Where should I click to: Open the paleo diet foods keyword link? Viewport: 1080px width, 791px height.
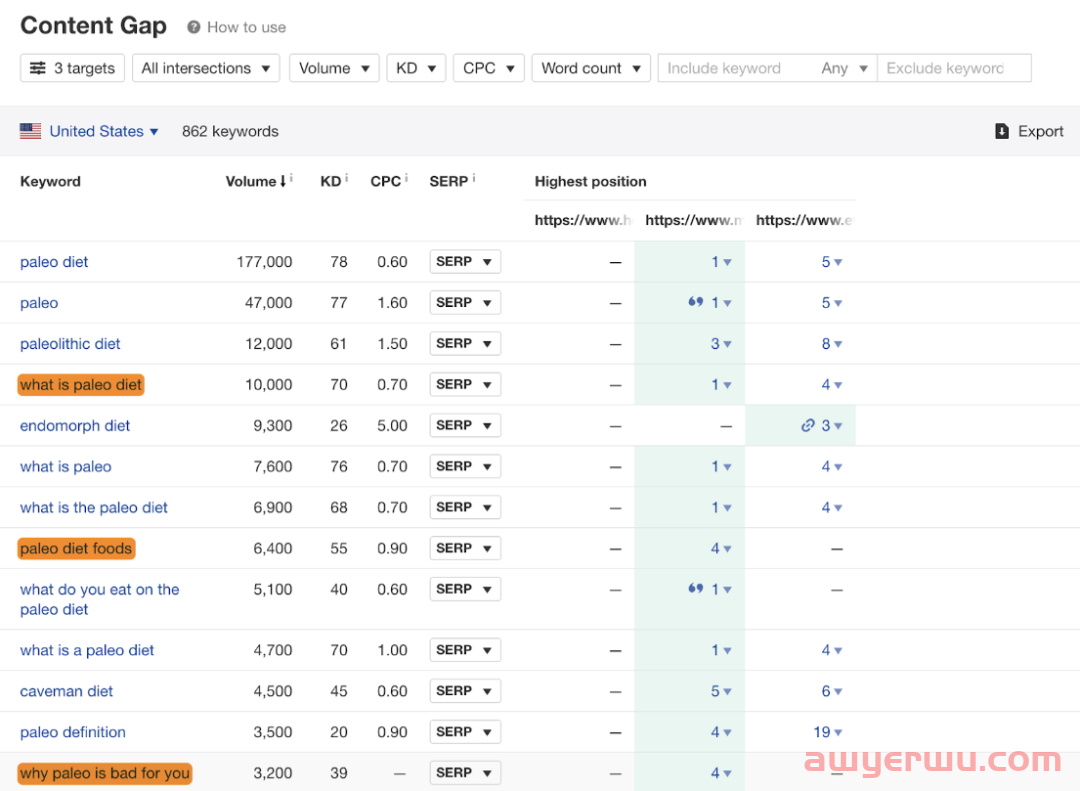tap(76, 548)
